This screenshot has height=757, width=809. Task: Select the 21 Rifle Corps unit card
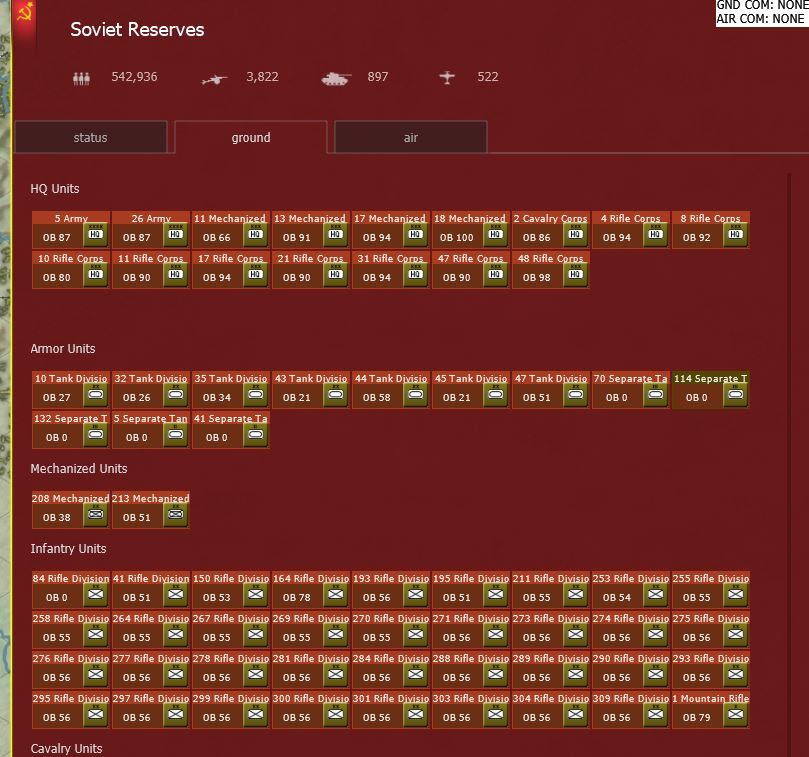click(x=311, y=270)
